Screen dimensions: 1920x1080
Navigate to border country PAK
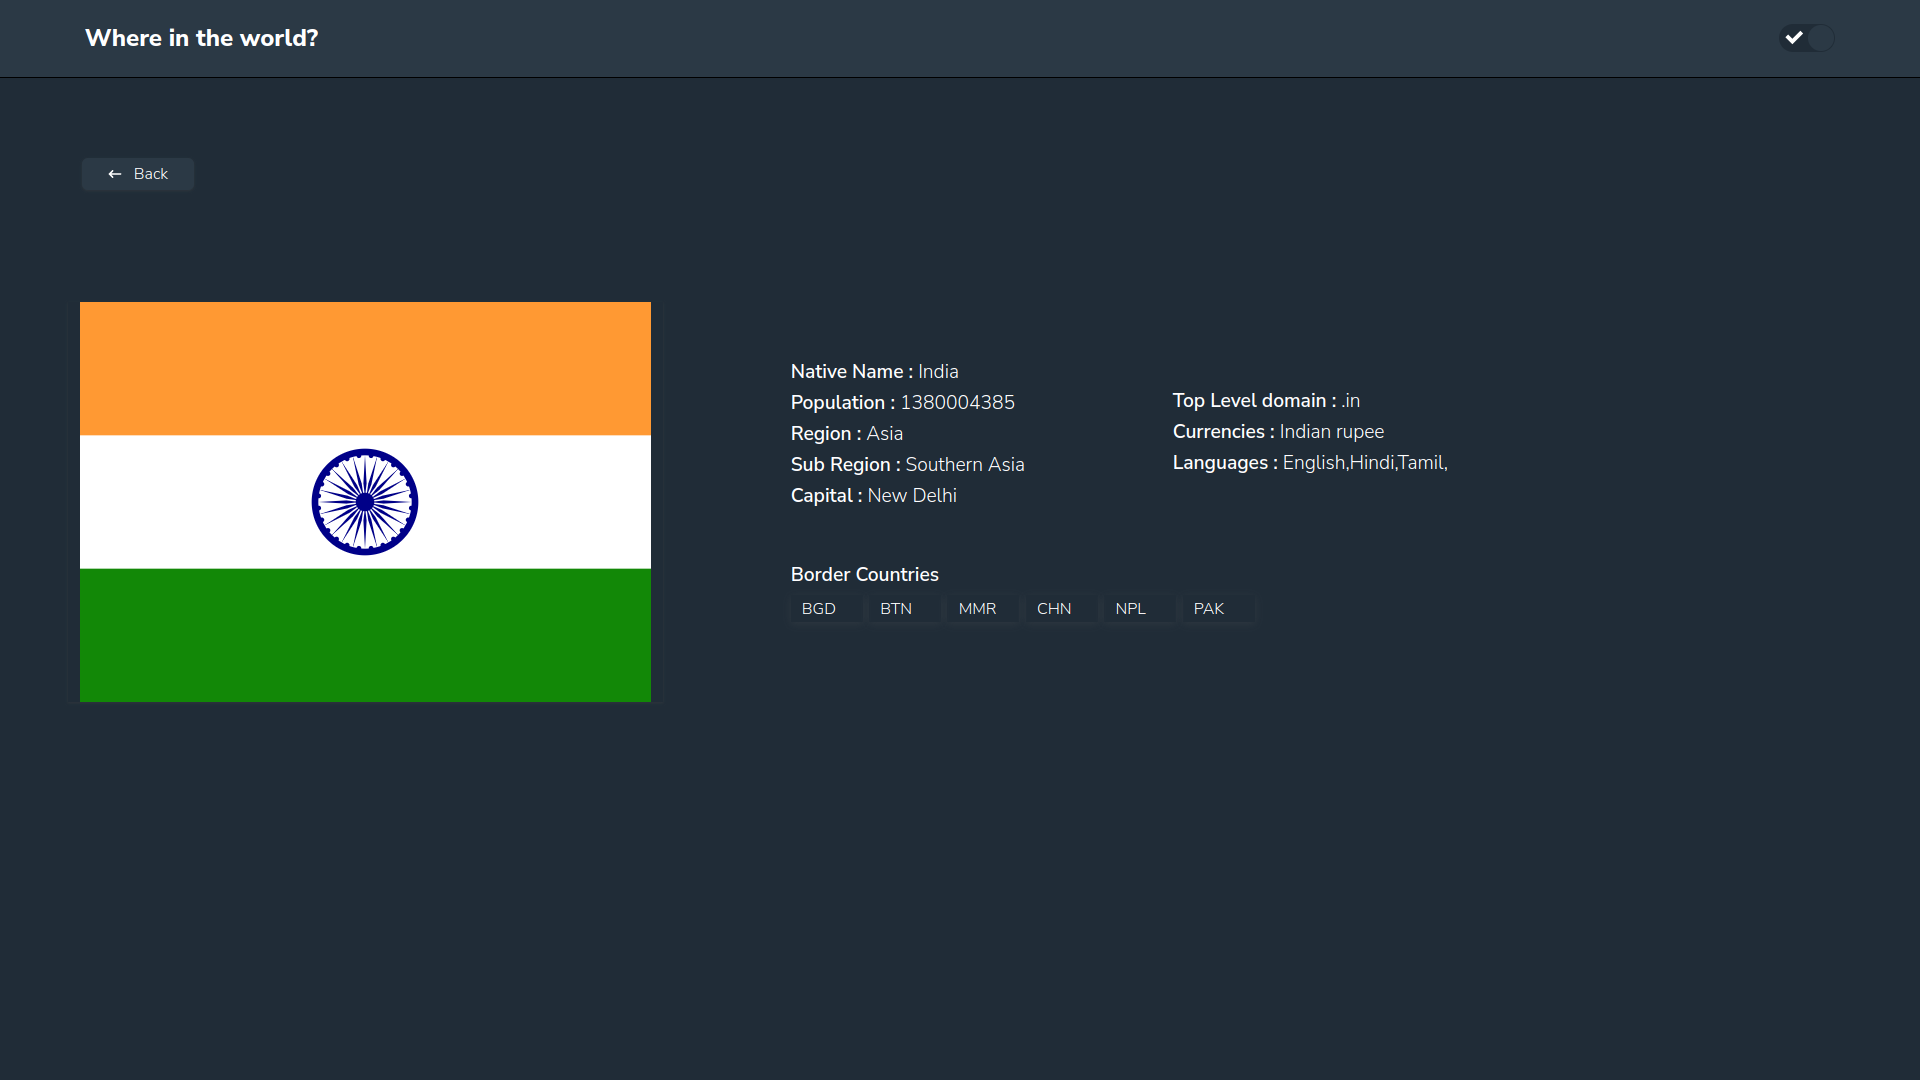pyautogui.click(x=1215, y=609)
